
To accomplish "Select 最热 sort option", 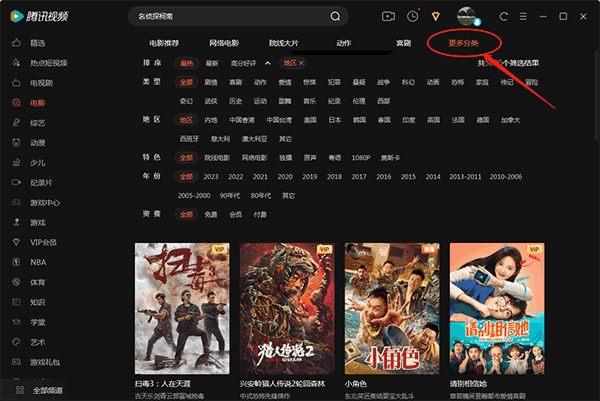I will click(187, 63).
